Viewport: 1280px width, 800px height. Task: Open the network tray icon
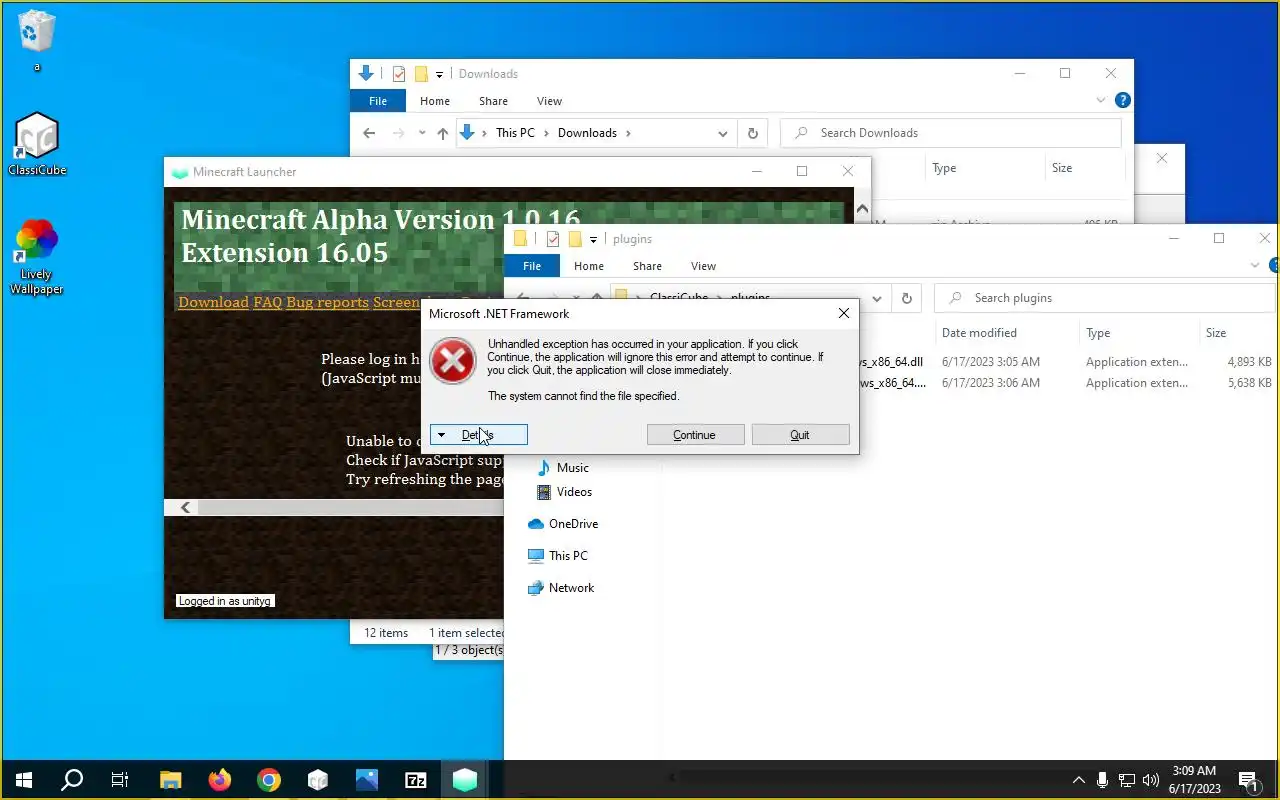click(x=1127, y=780)
